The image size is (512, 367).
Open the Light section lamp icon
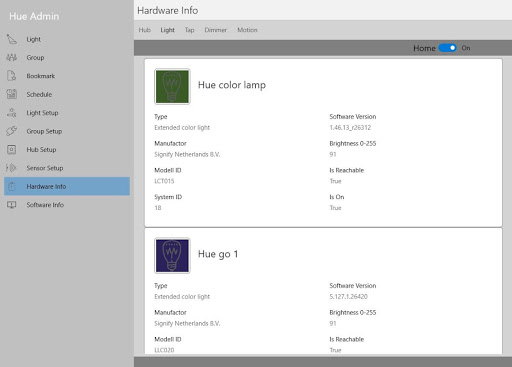[12, 39]
